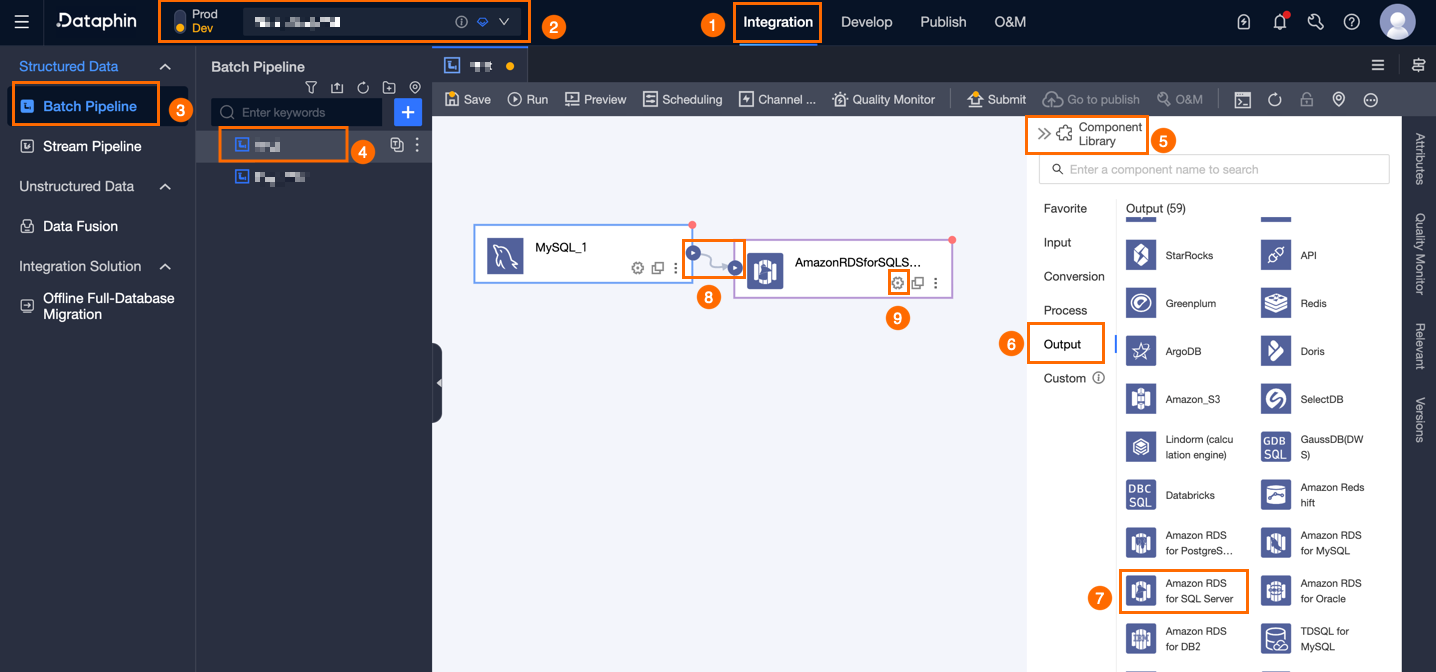Select the Input component category

1057,242
